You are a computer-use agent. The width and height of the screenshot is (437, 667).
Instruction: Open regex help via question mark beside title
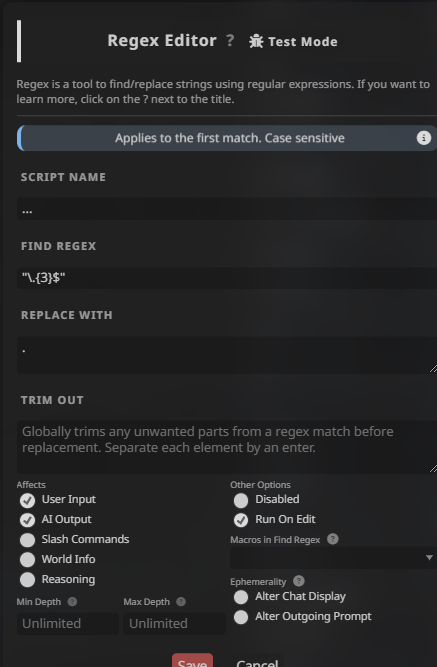pyautogui.click(x=230, y=40)
